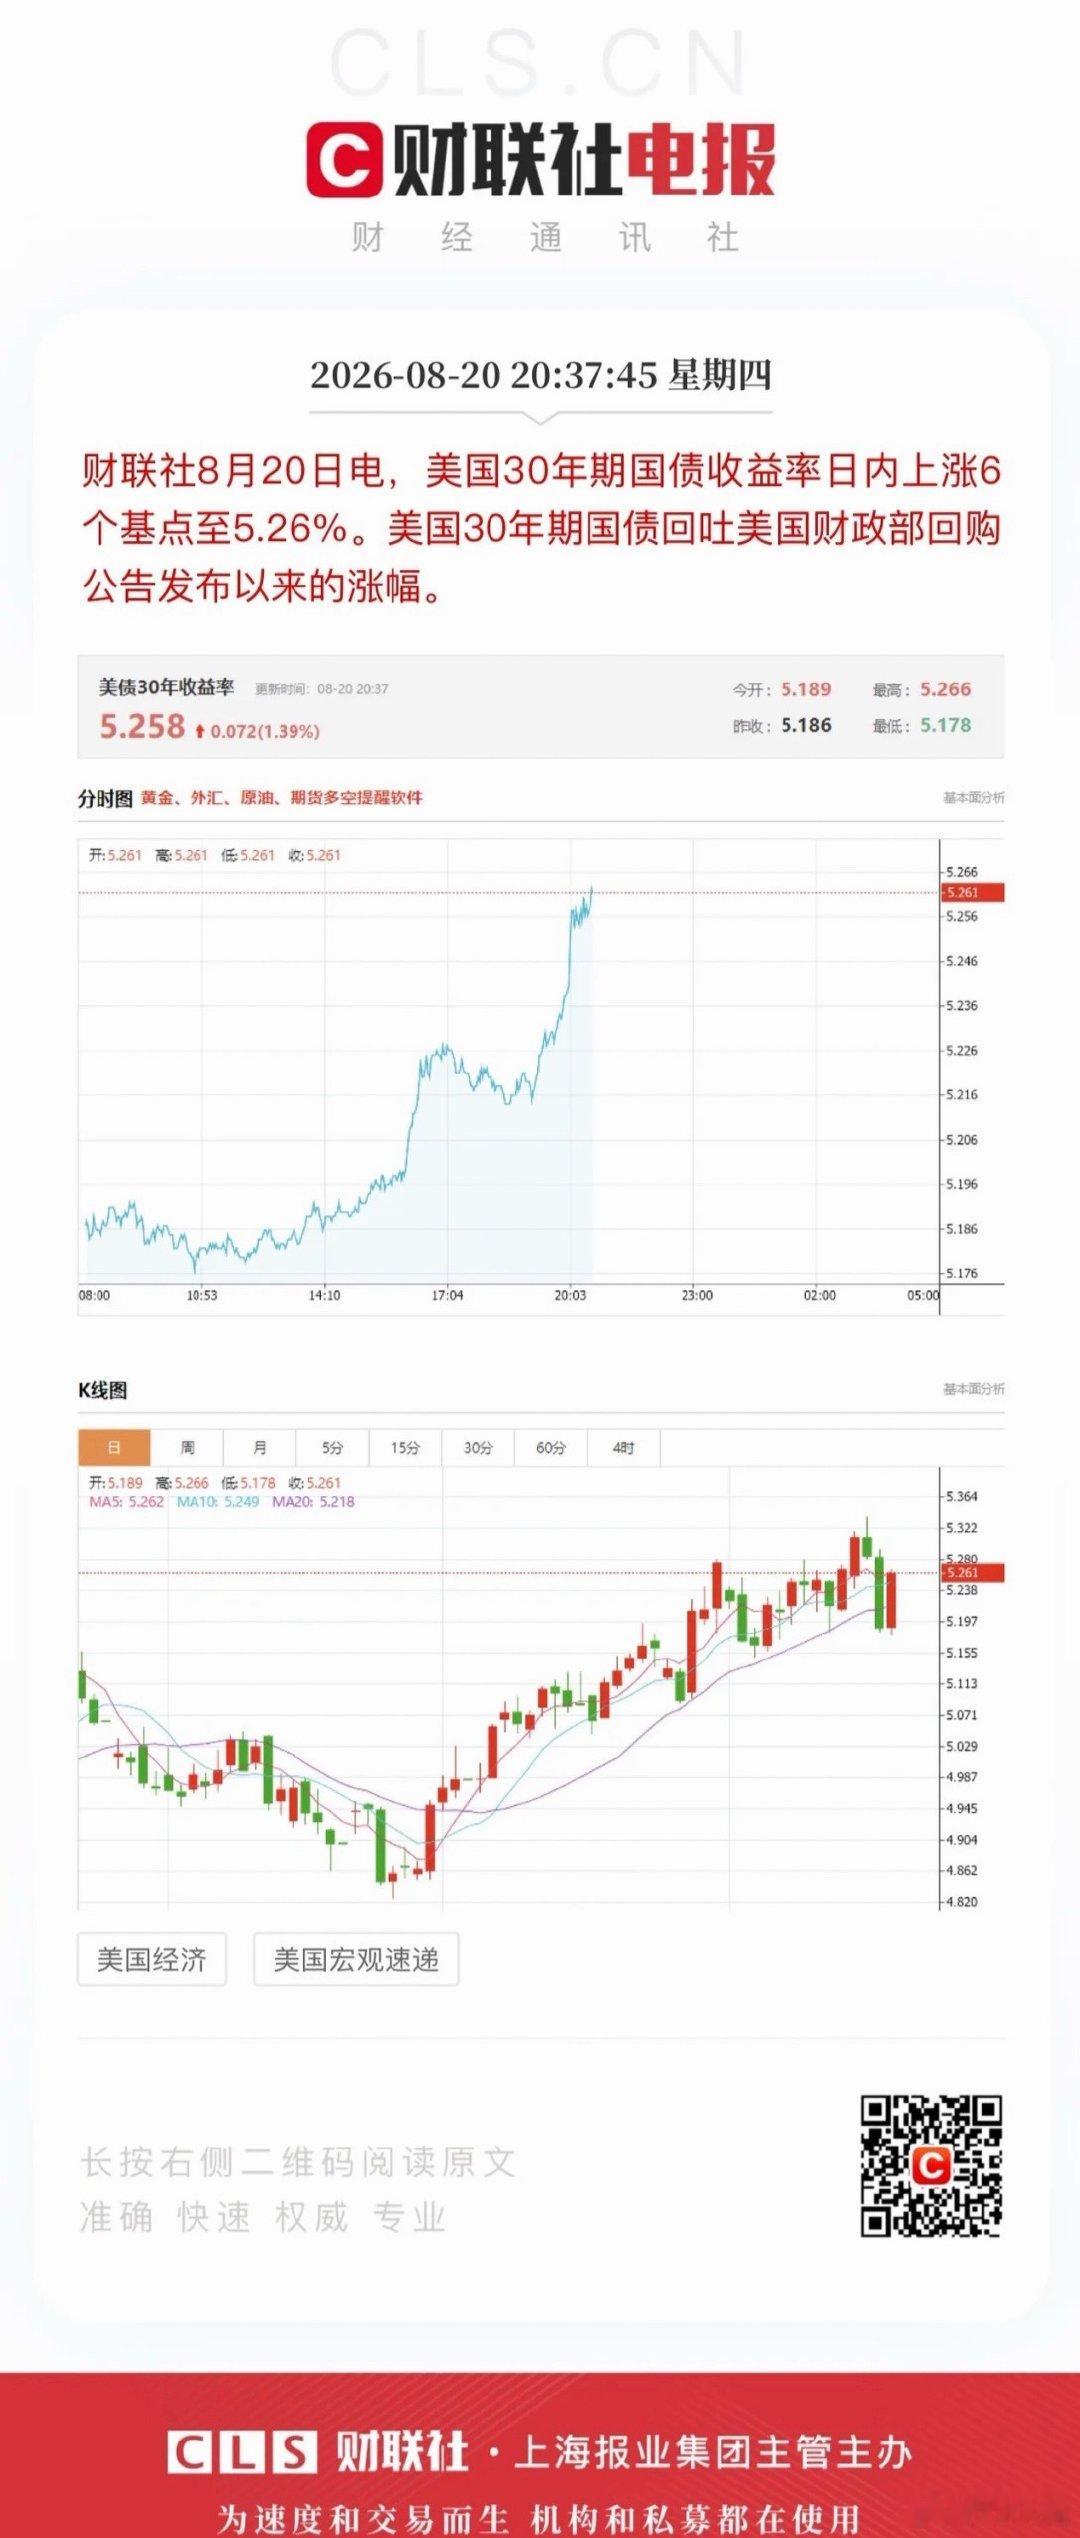Click the red up-arrow beside 0.072(1.39%)
The width and height of the screenshot is (1080, 2538).
[x=200, y=731]
